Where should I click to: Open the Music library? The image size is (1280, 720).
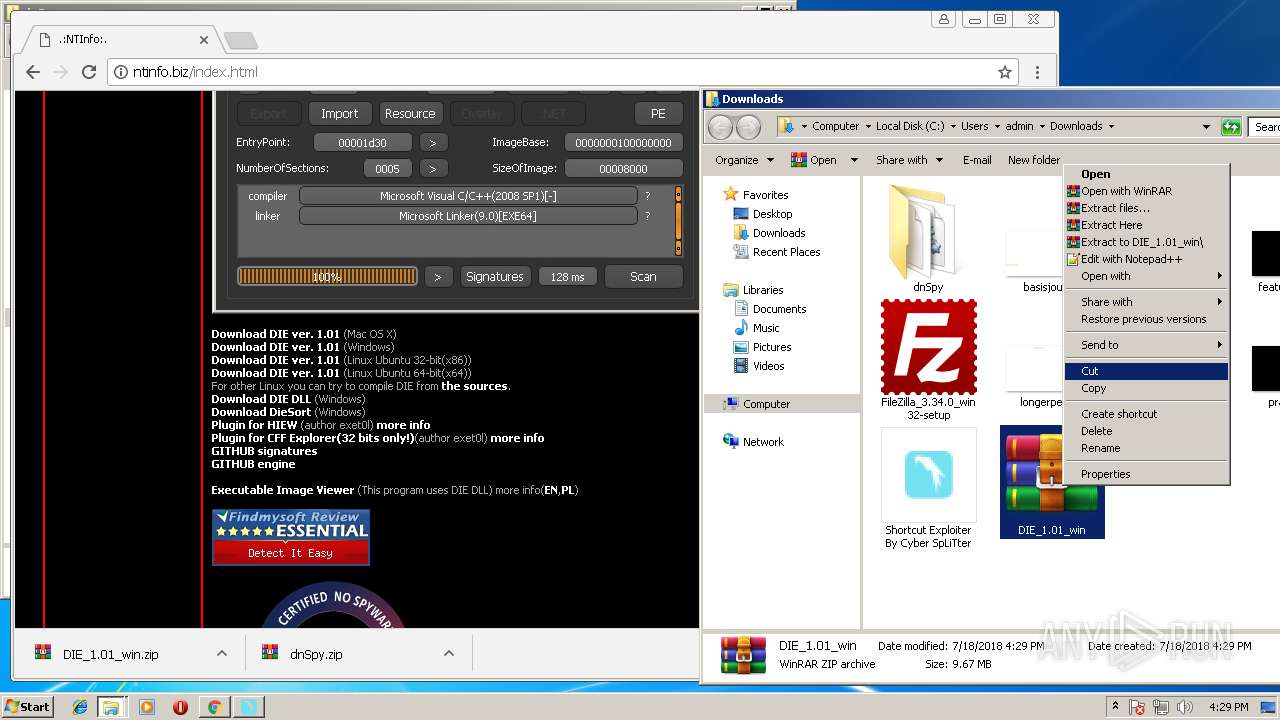tap(766, 328)
